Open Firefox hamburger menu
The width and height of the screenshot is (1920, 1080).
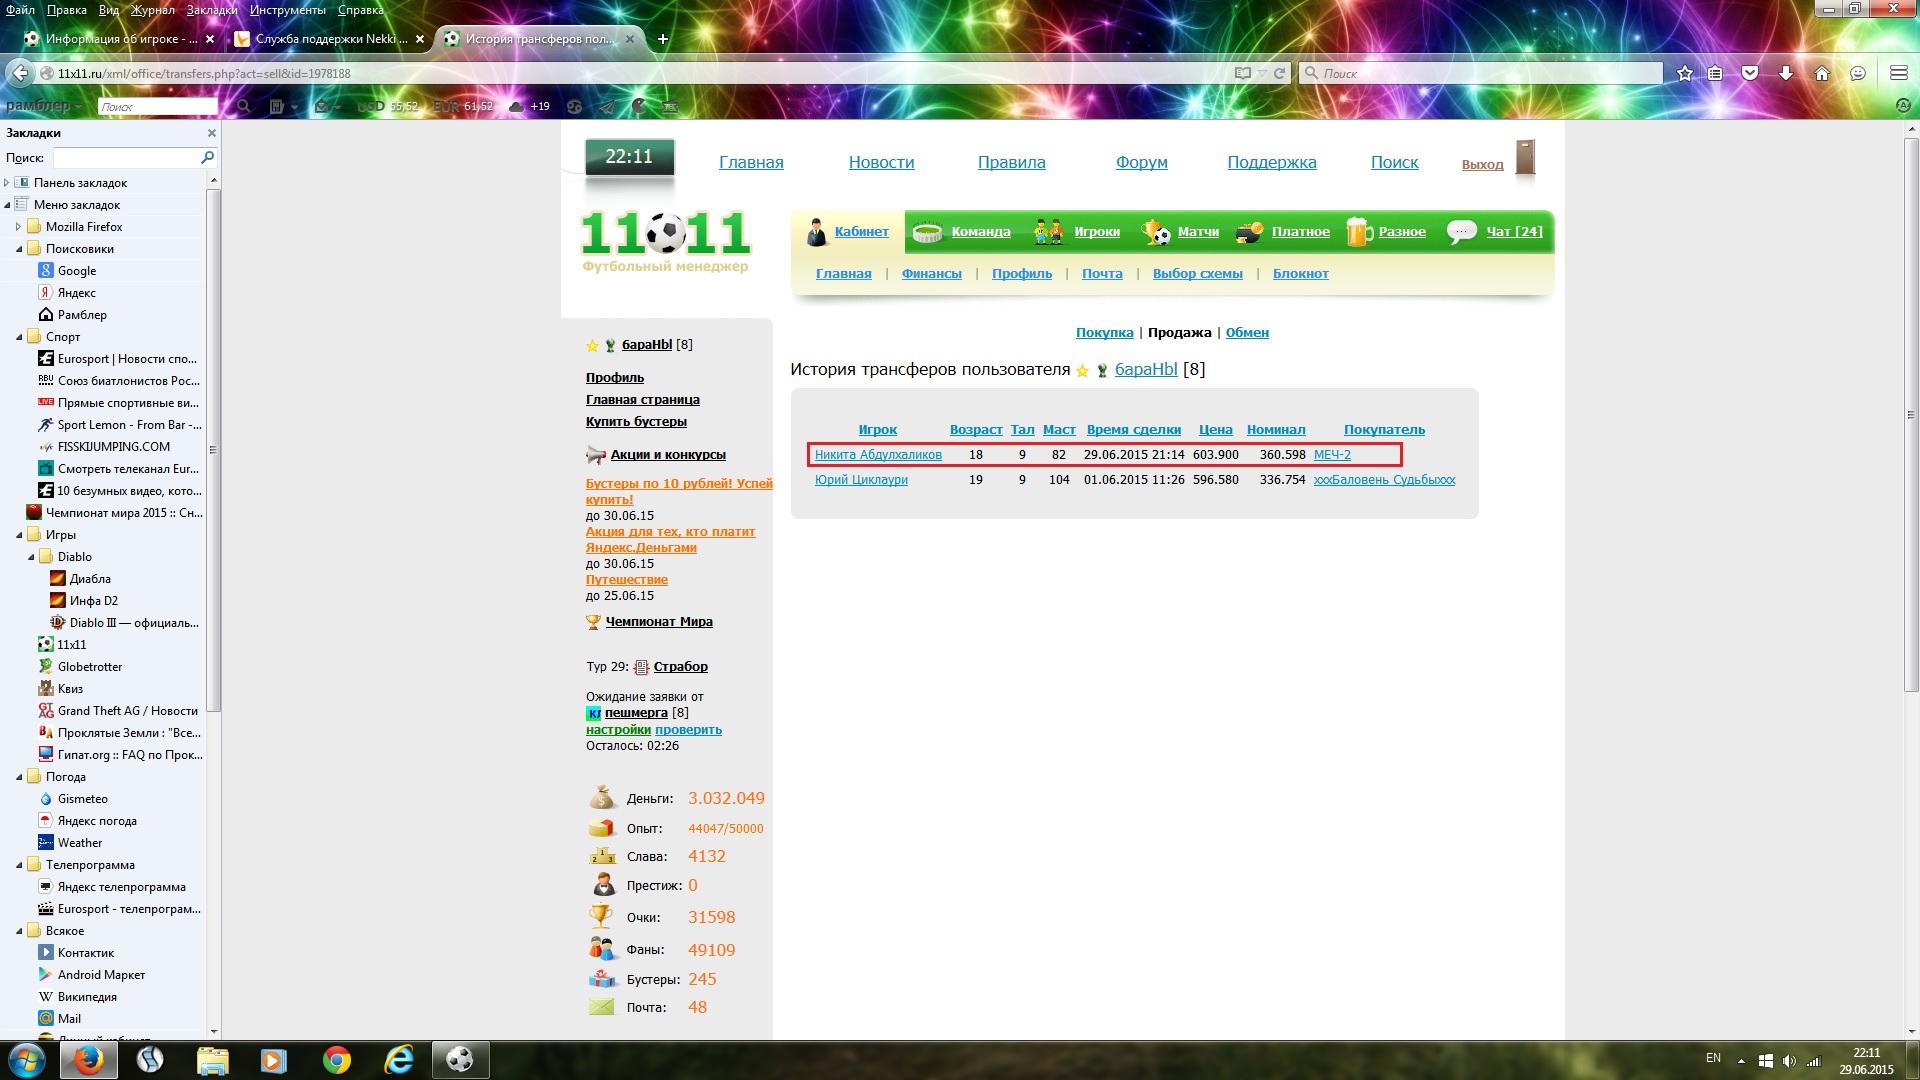[1898, 73]
